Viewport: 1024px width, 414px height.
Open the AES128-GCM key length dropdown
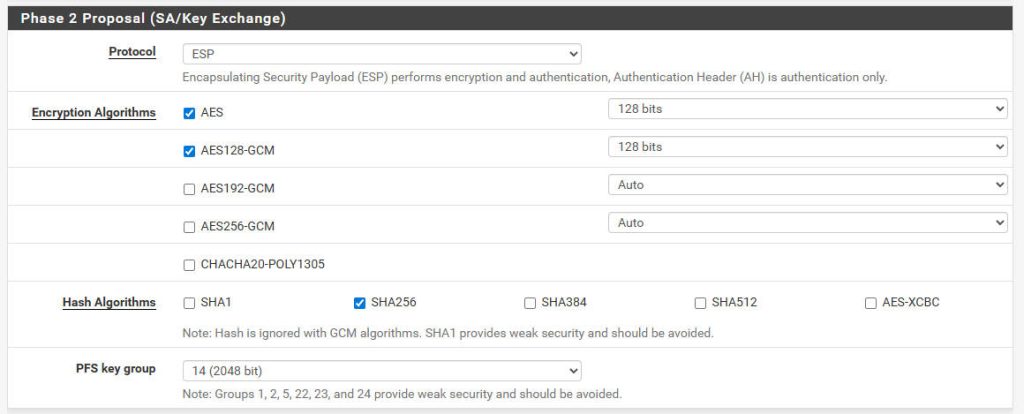808,147
